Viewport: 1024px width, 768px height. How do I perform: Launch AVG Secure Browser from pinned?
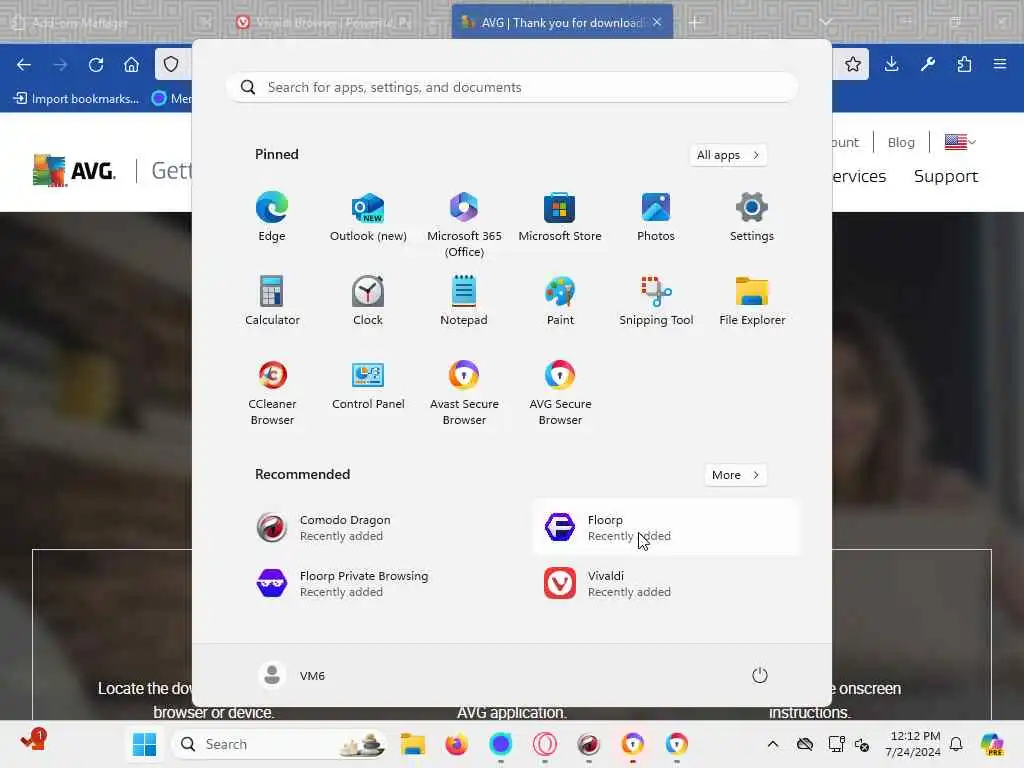coord(560,392)
